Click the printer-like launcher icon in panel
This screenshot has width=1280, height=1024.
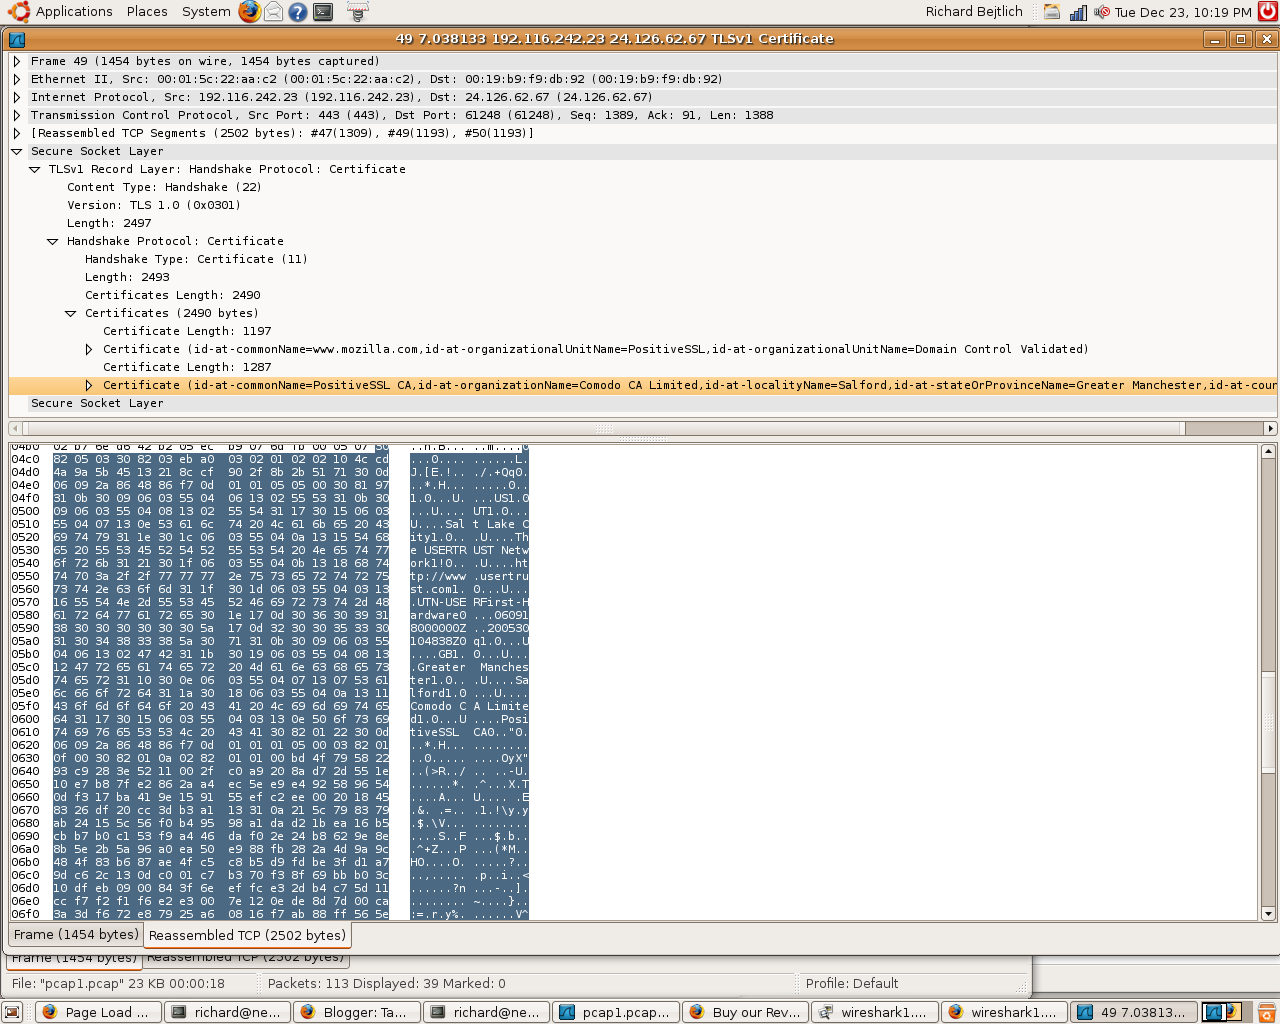coord(358,12)
